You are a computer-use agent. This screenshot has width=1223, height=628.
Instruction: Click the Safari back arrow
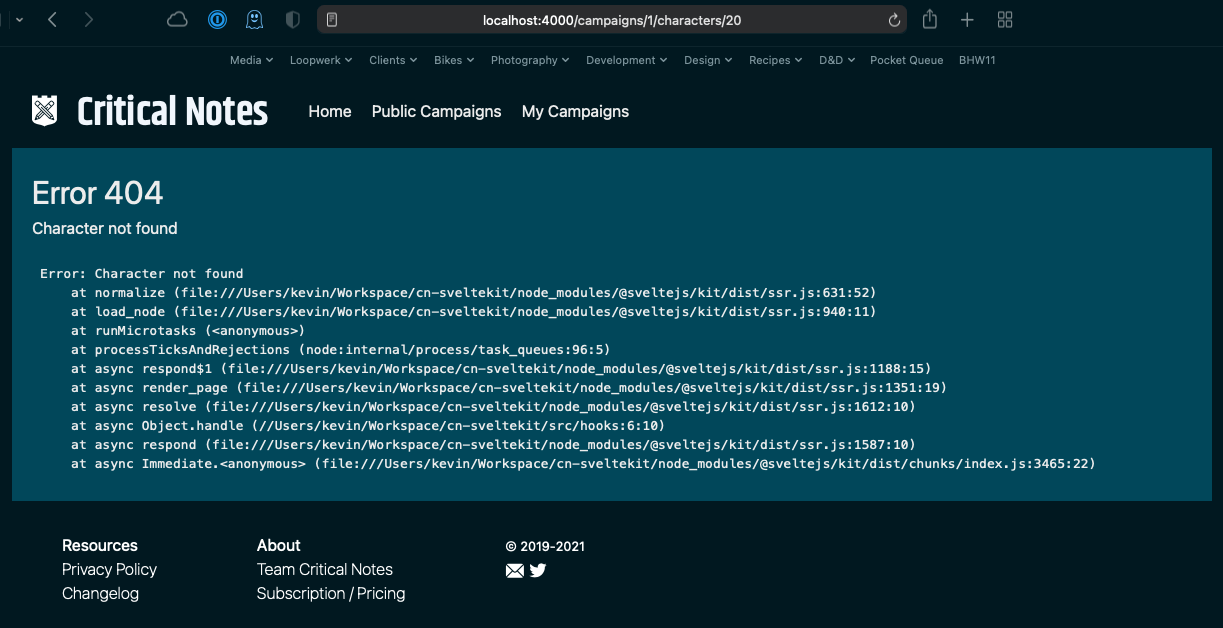[53, 20]
